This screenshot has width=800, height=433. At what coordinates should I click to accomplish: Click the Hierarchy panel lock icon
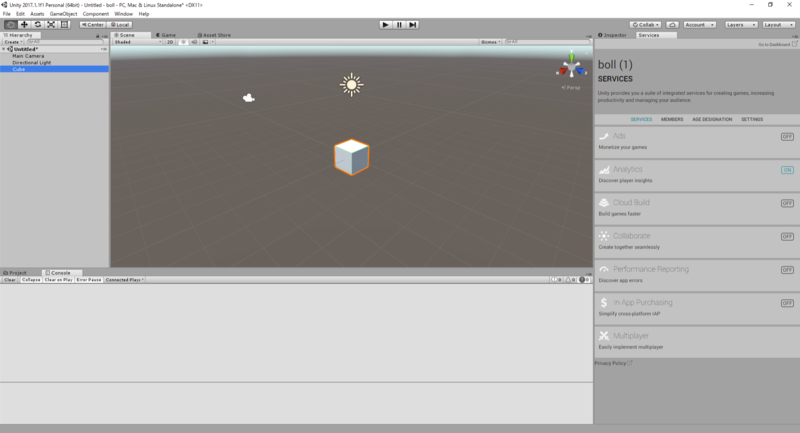(97, 36)
